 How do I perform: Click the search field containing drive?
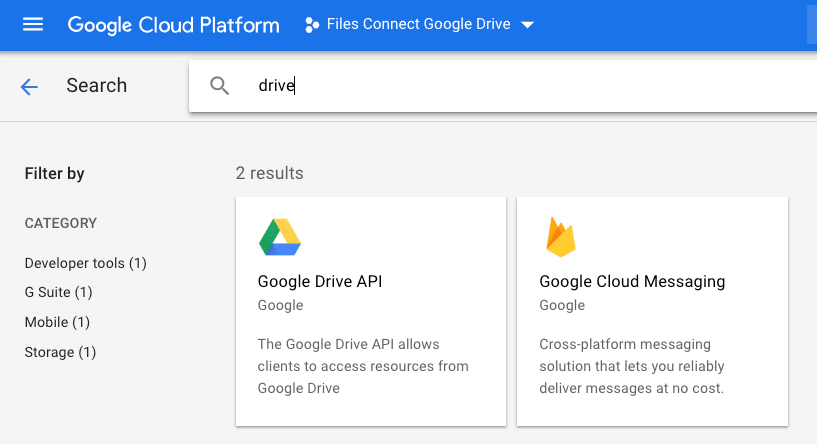500,86
